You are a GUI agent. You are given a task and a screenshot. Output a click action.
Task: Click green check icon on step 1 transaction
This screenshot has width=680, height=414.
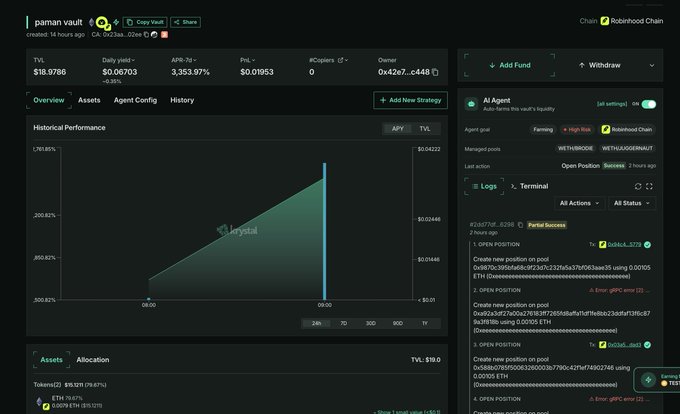(647, 245)
